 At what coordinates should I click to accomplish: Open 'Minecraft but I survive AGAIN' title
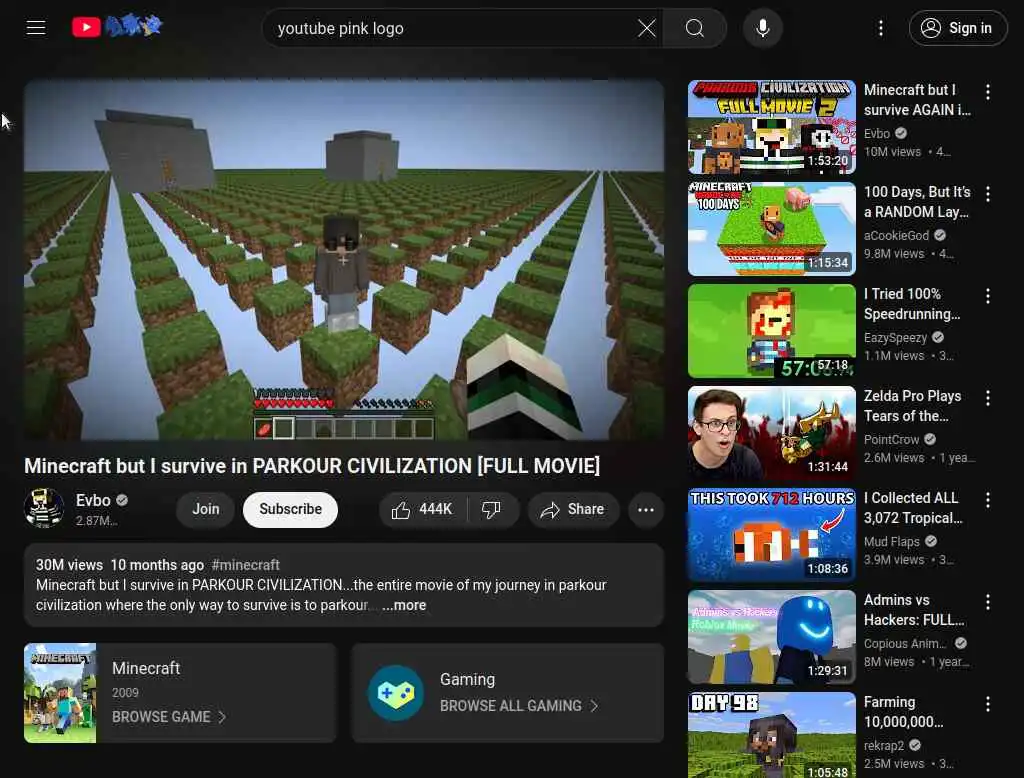(x=917, y=100)
